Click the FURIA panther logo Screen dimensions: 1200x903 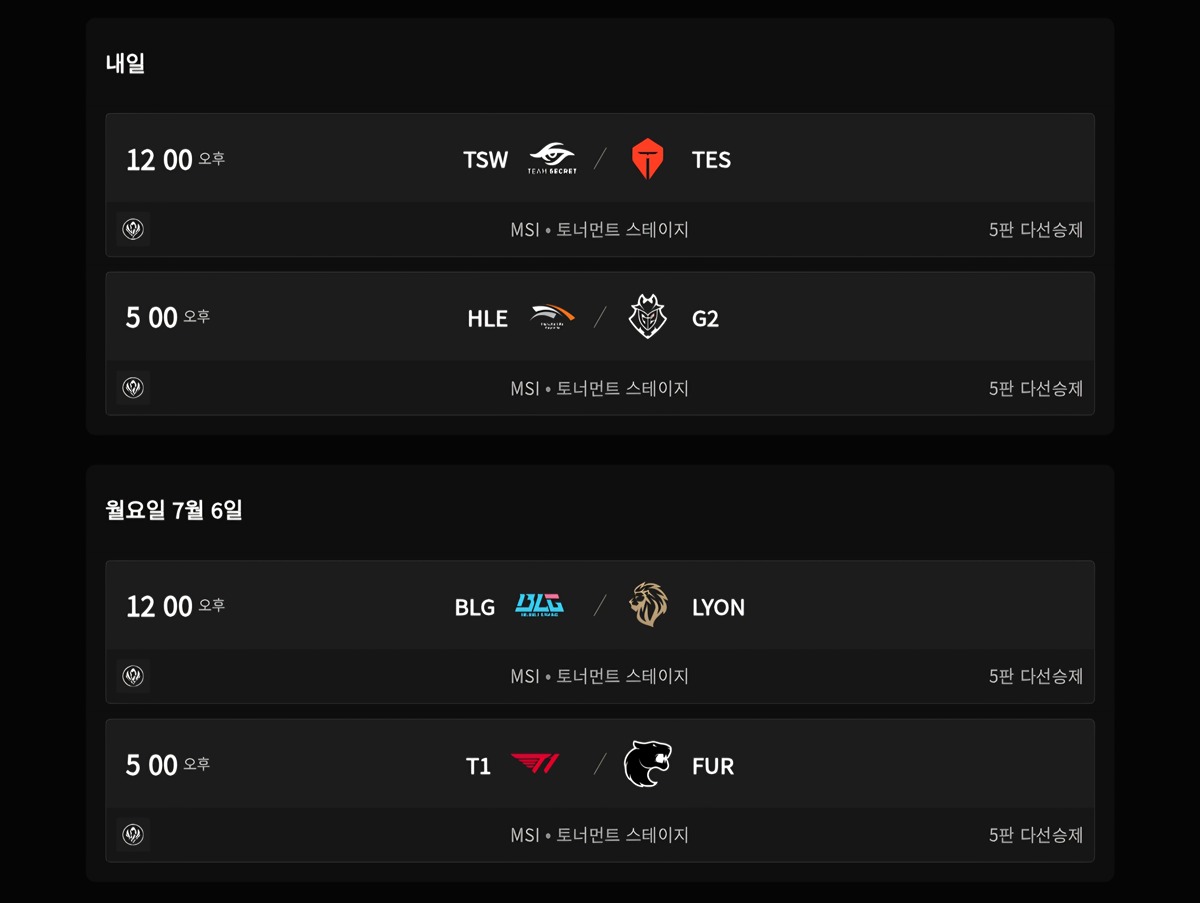pos(648,765)
